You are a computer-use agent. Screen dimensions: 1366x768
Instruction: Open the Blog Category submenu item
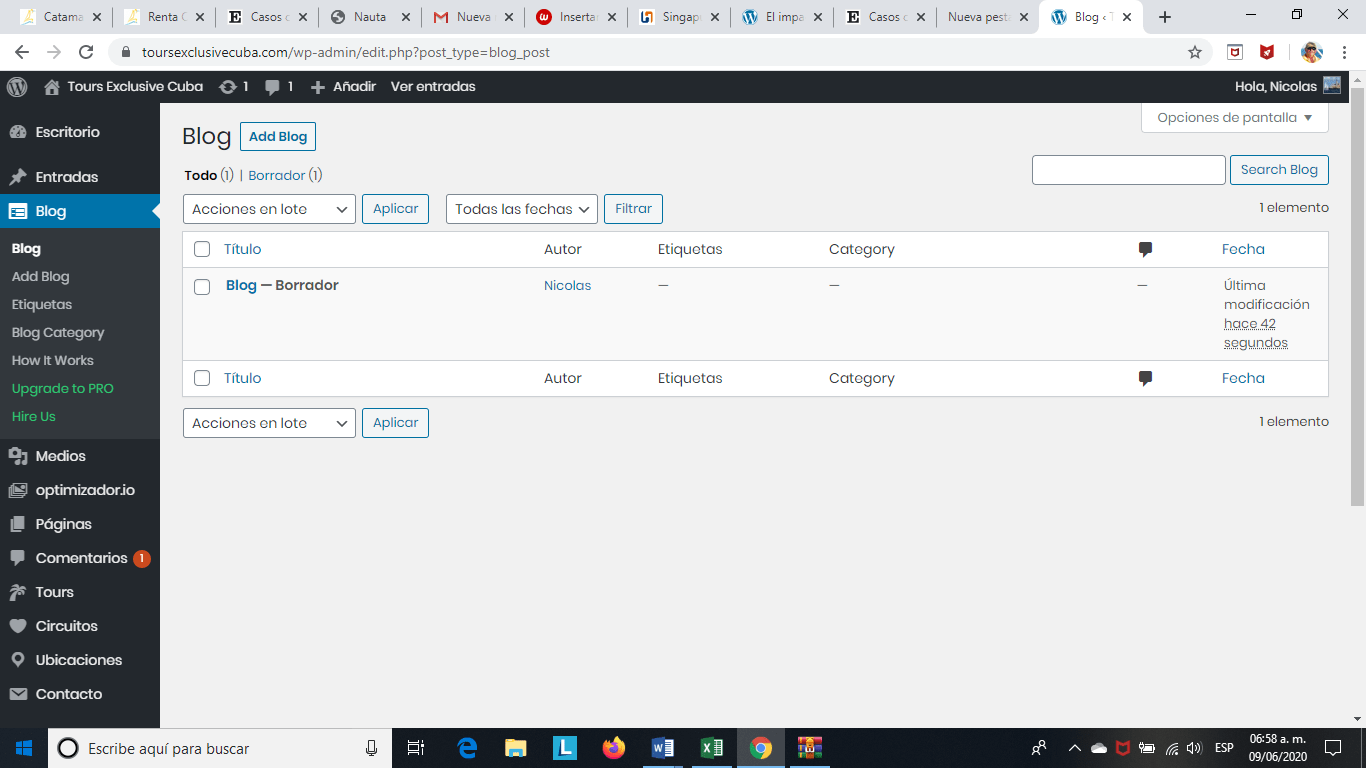58,333
